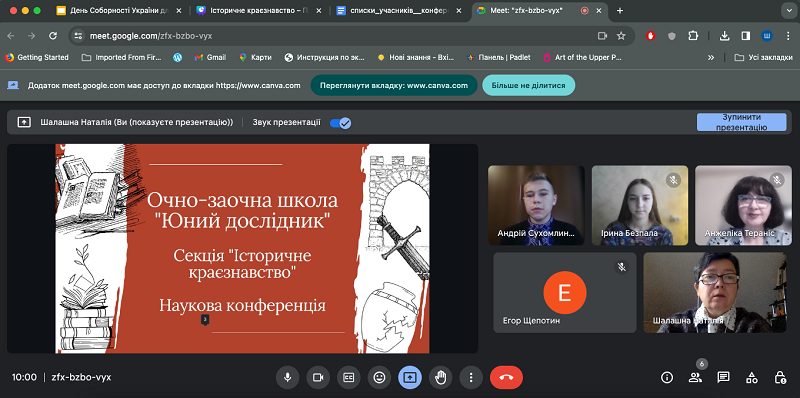
Task: Show participants list with 6 badge
Action: point(695,377)
